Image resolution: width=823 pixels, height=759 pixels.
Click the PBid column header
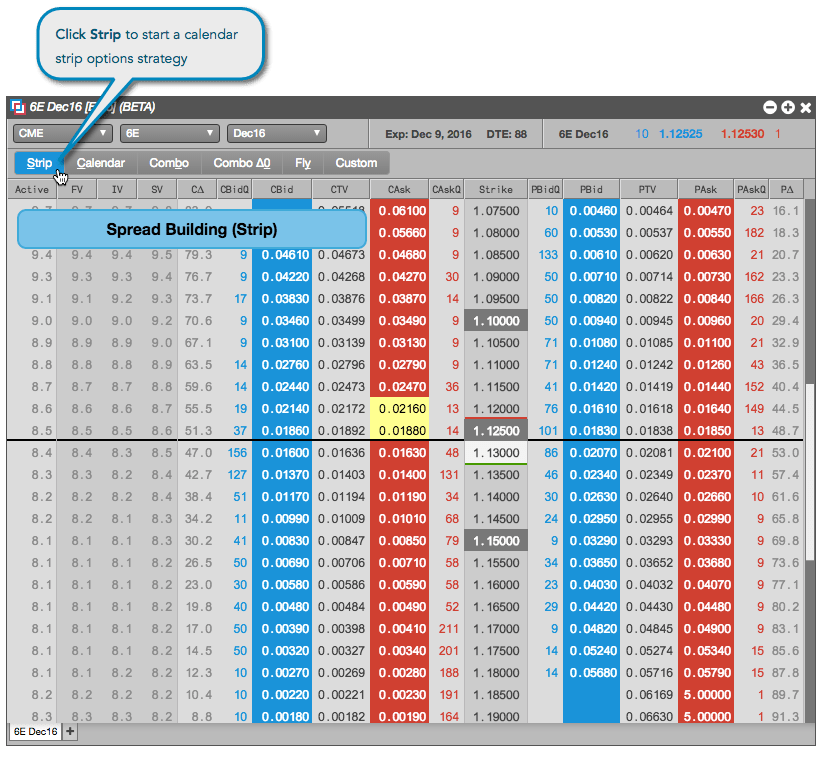592,189
